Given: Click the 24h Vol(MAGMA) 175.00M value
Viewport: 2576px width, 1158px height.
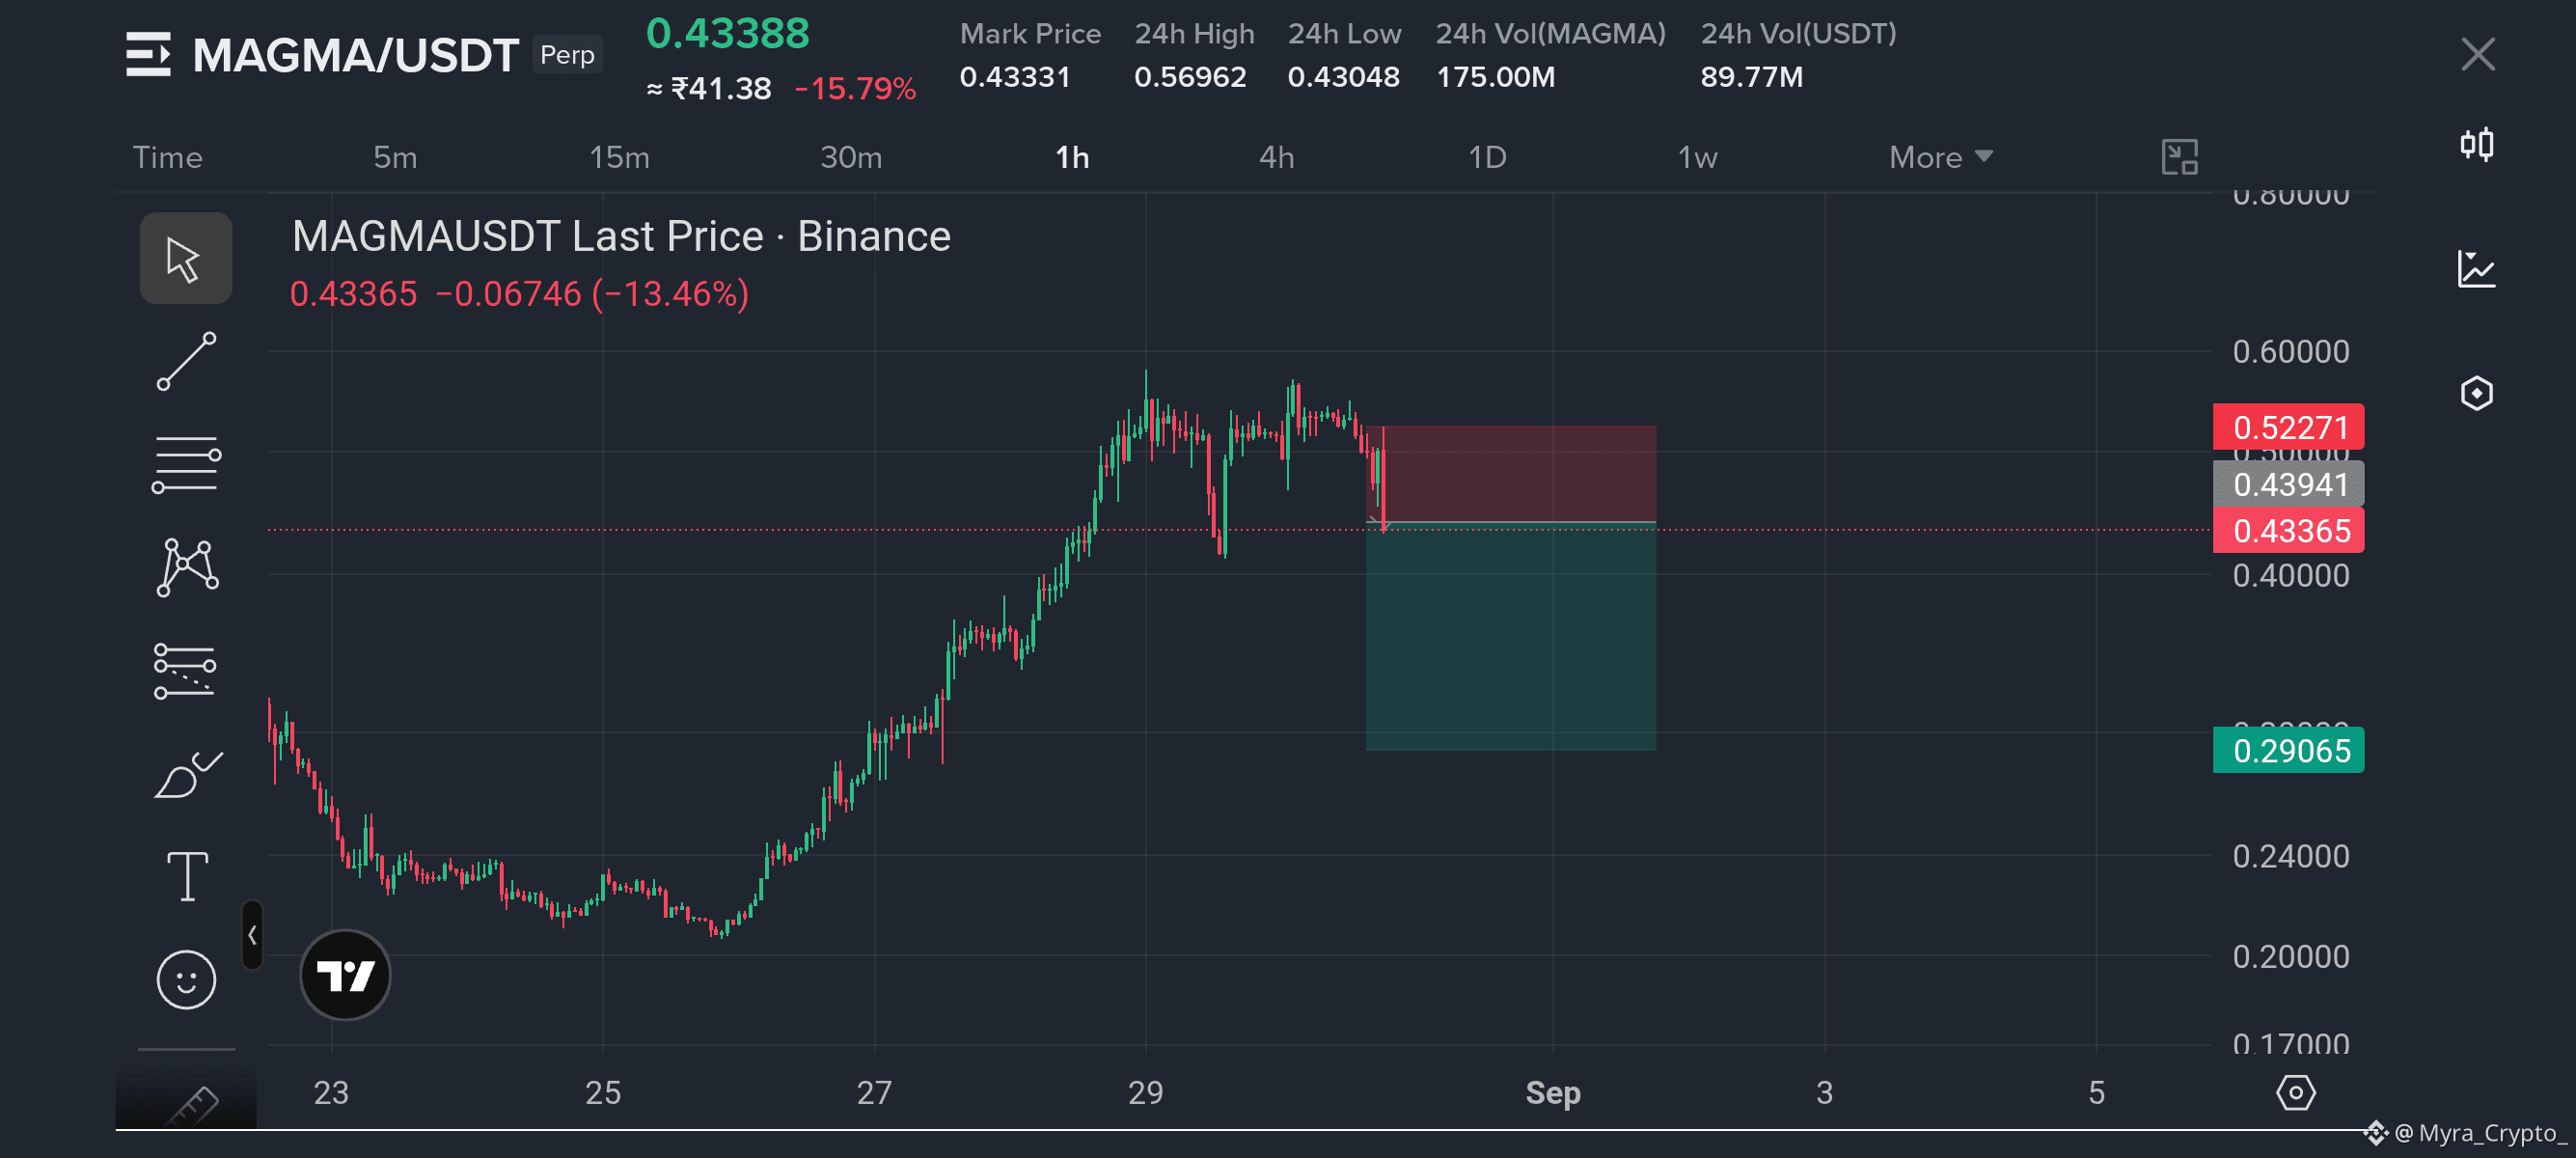Looking at the screenshot, I should pyautogui.click(x=1495, y=77).
